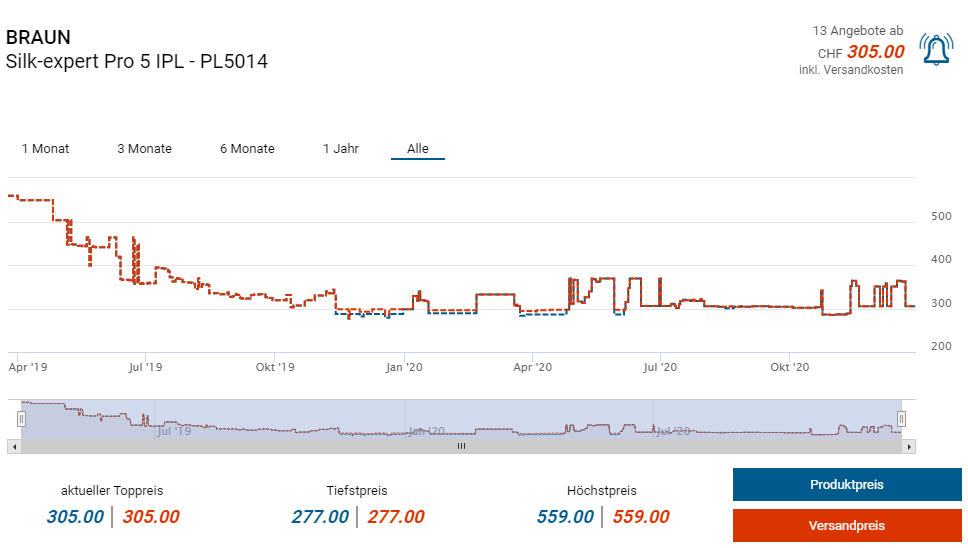The height and width of the screenshot is (548, 968).
Task: Toggle the Produktpreis series
Action: pos(846,485)
